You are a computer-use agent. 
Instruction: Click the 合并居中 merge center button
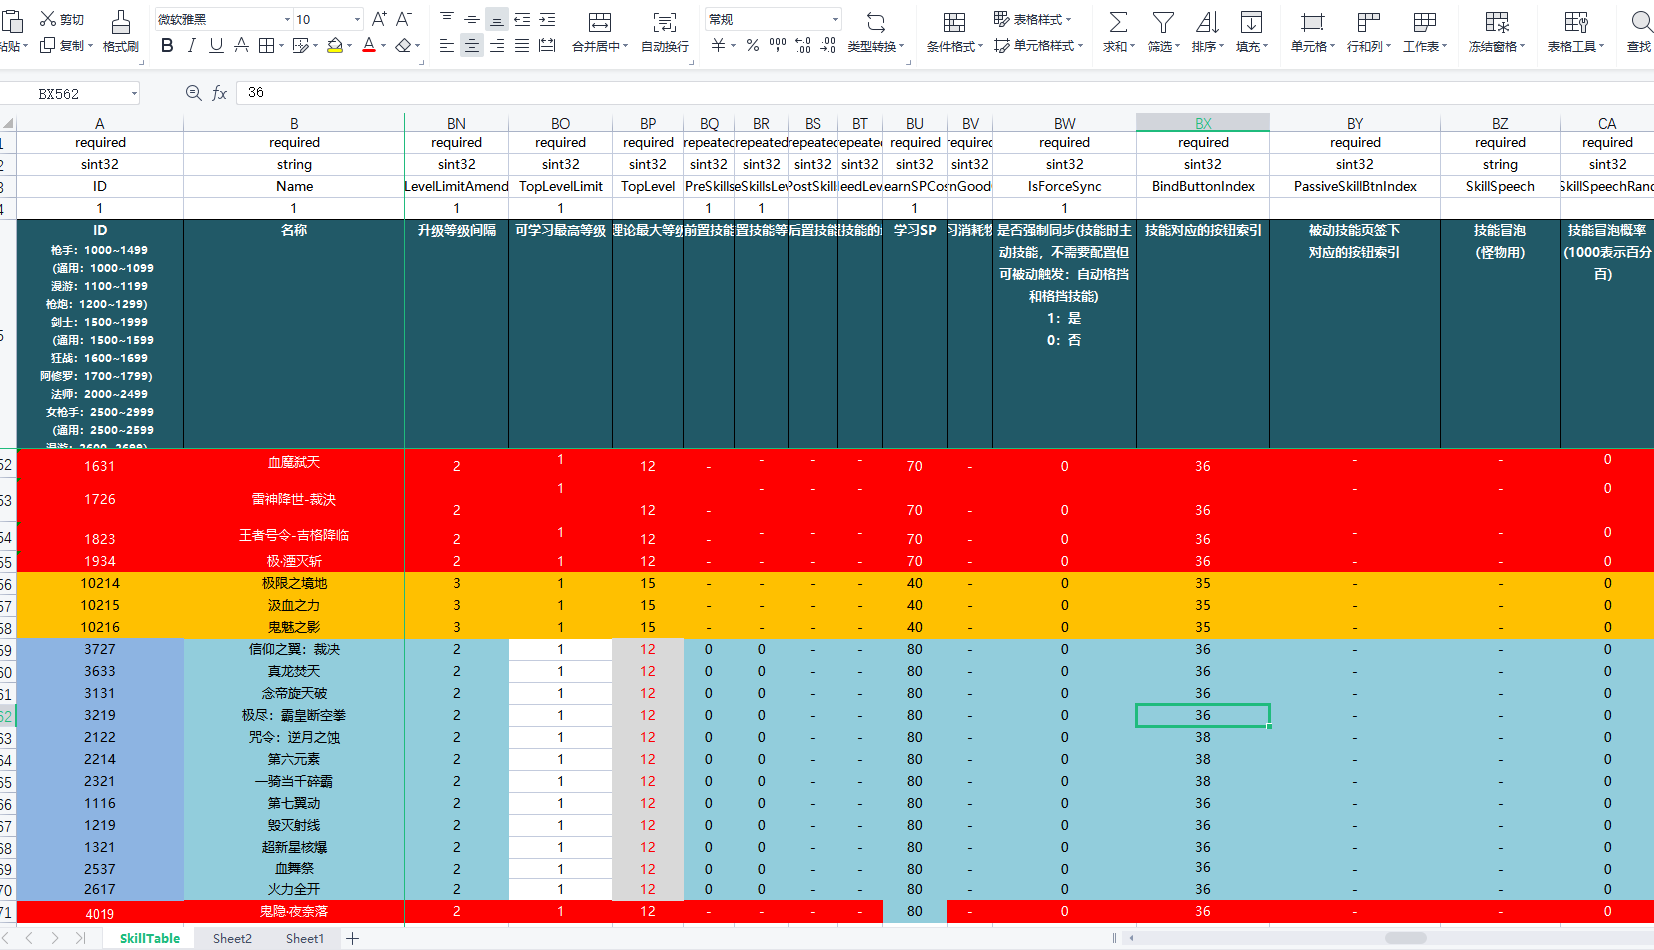[600, 31]
